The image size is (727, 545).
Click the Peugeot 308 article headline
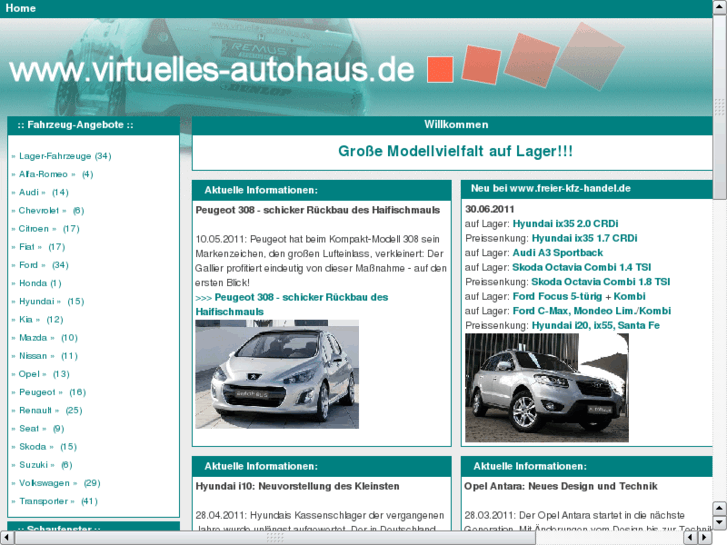[318, 210]
